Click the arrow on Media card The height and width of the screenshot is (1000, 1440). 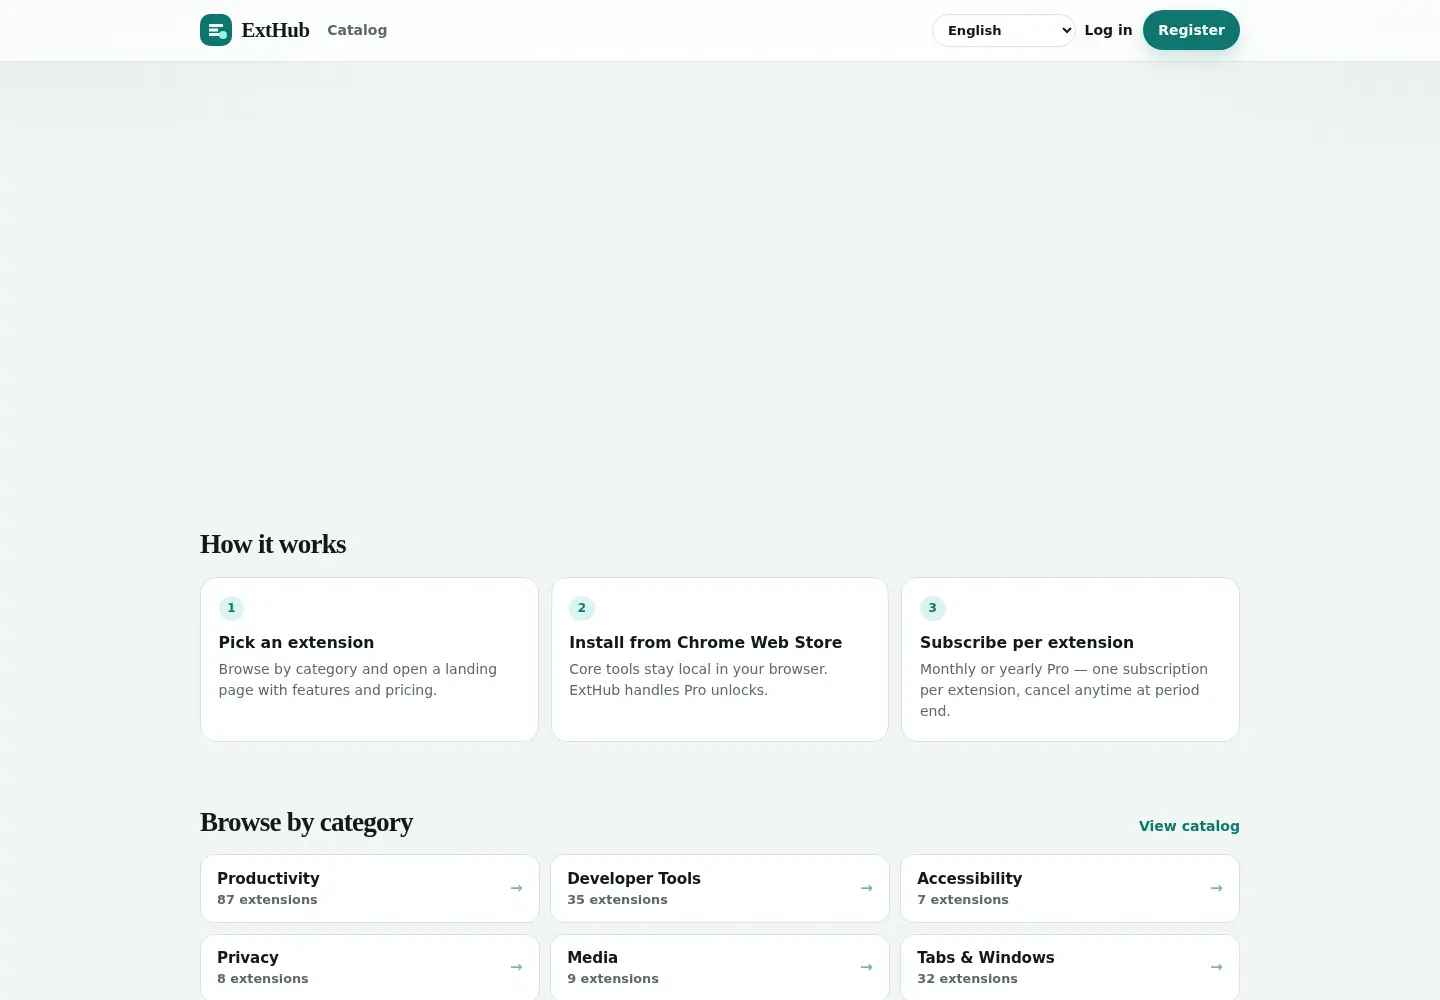click(x=866, y=967)
